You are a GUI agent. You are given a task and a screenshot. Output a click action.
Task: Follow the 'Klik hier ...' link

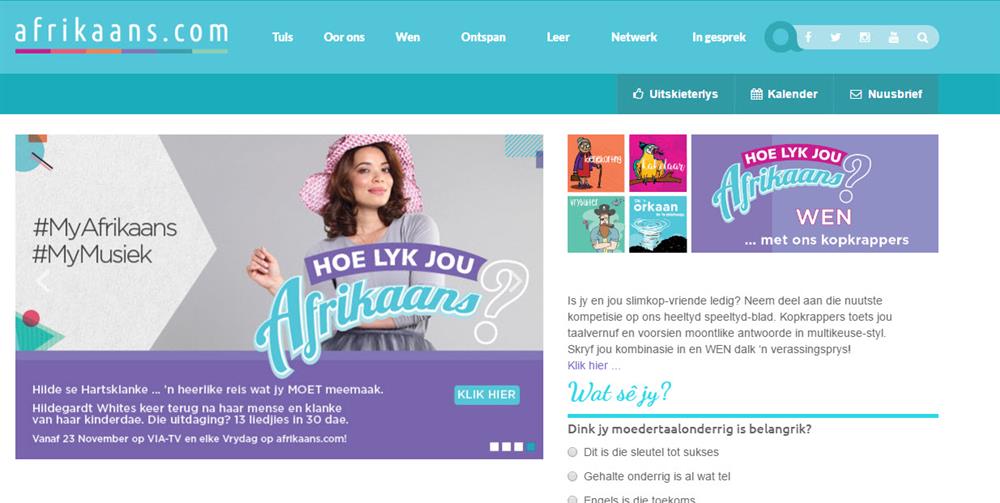pyautogui.click(x=594, y=365)
